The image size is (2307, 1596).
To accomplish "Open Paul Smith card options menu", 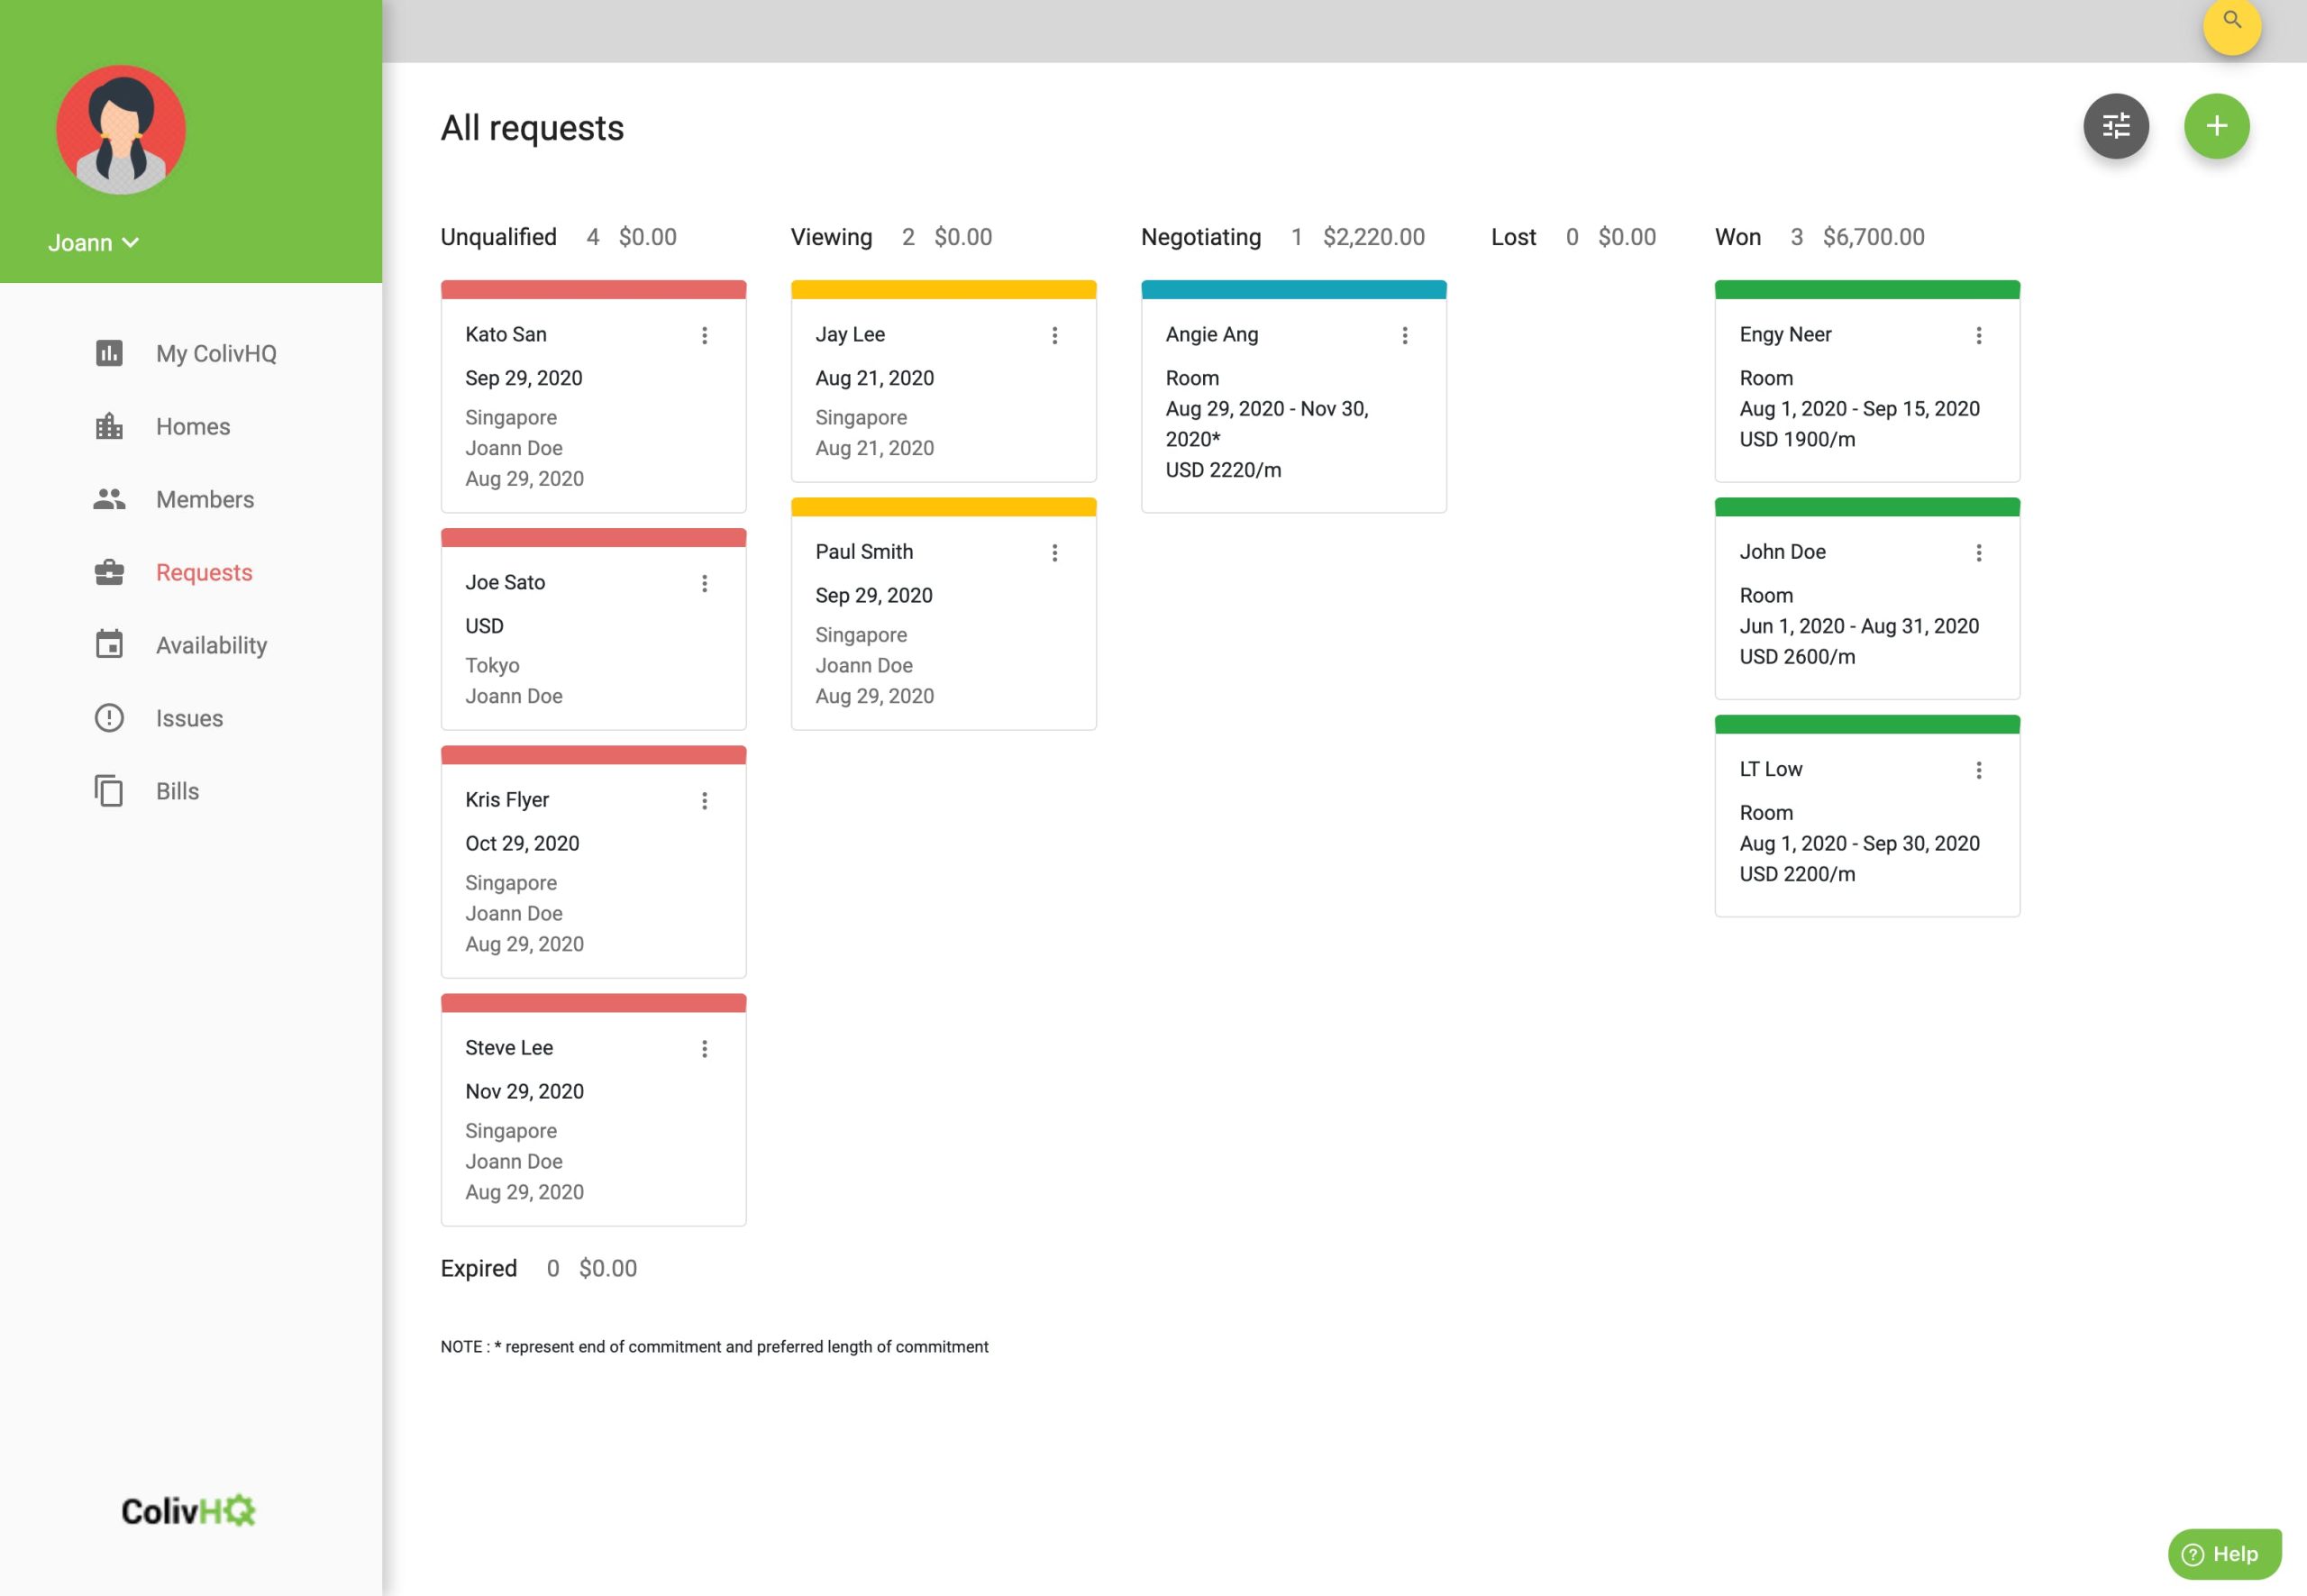I will pos(1054,552).
